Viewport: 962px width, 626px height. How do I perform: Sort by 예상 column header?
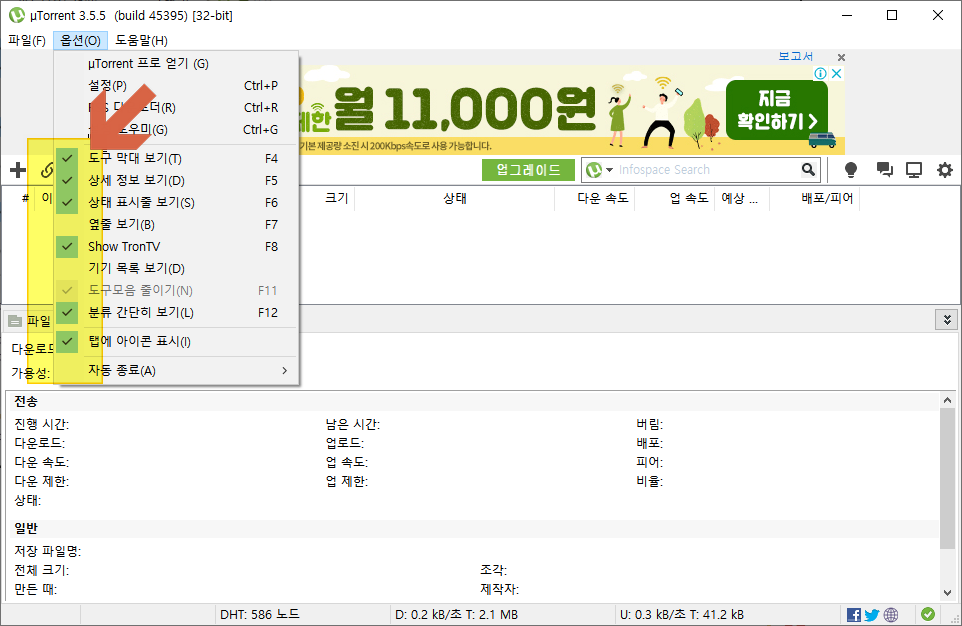pyautogui.click(x=739, y=198)
